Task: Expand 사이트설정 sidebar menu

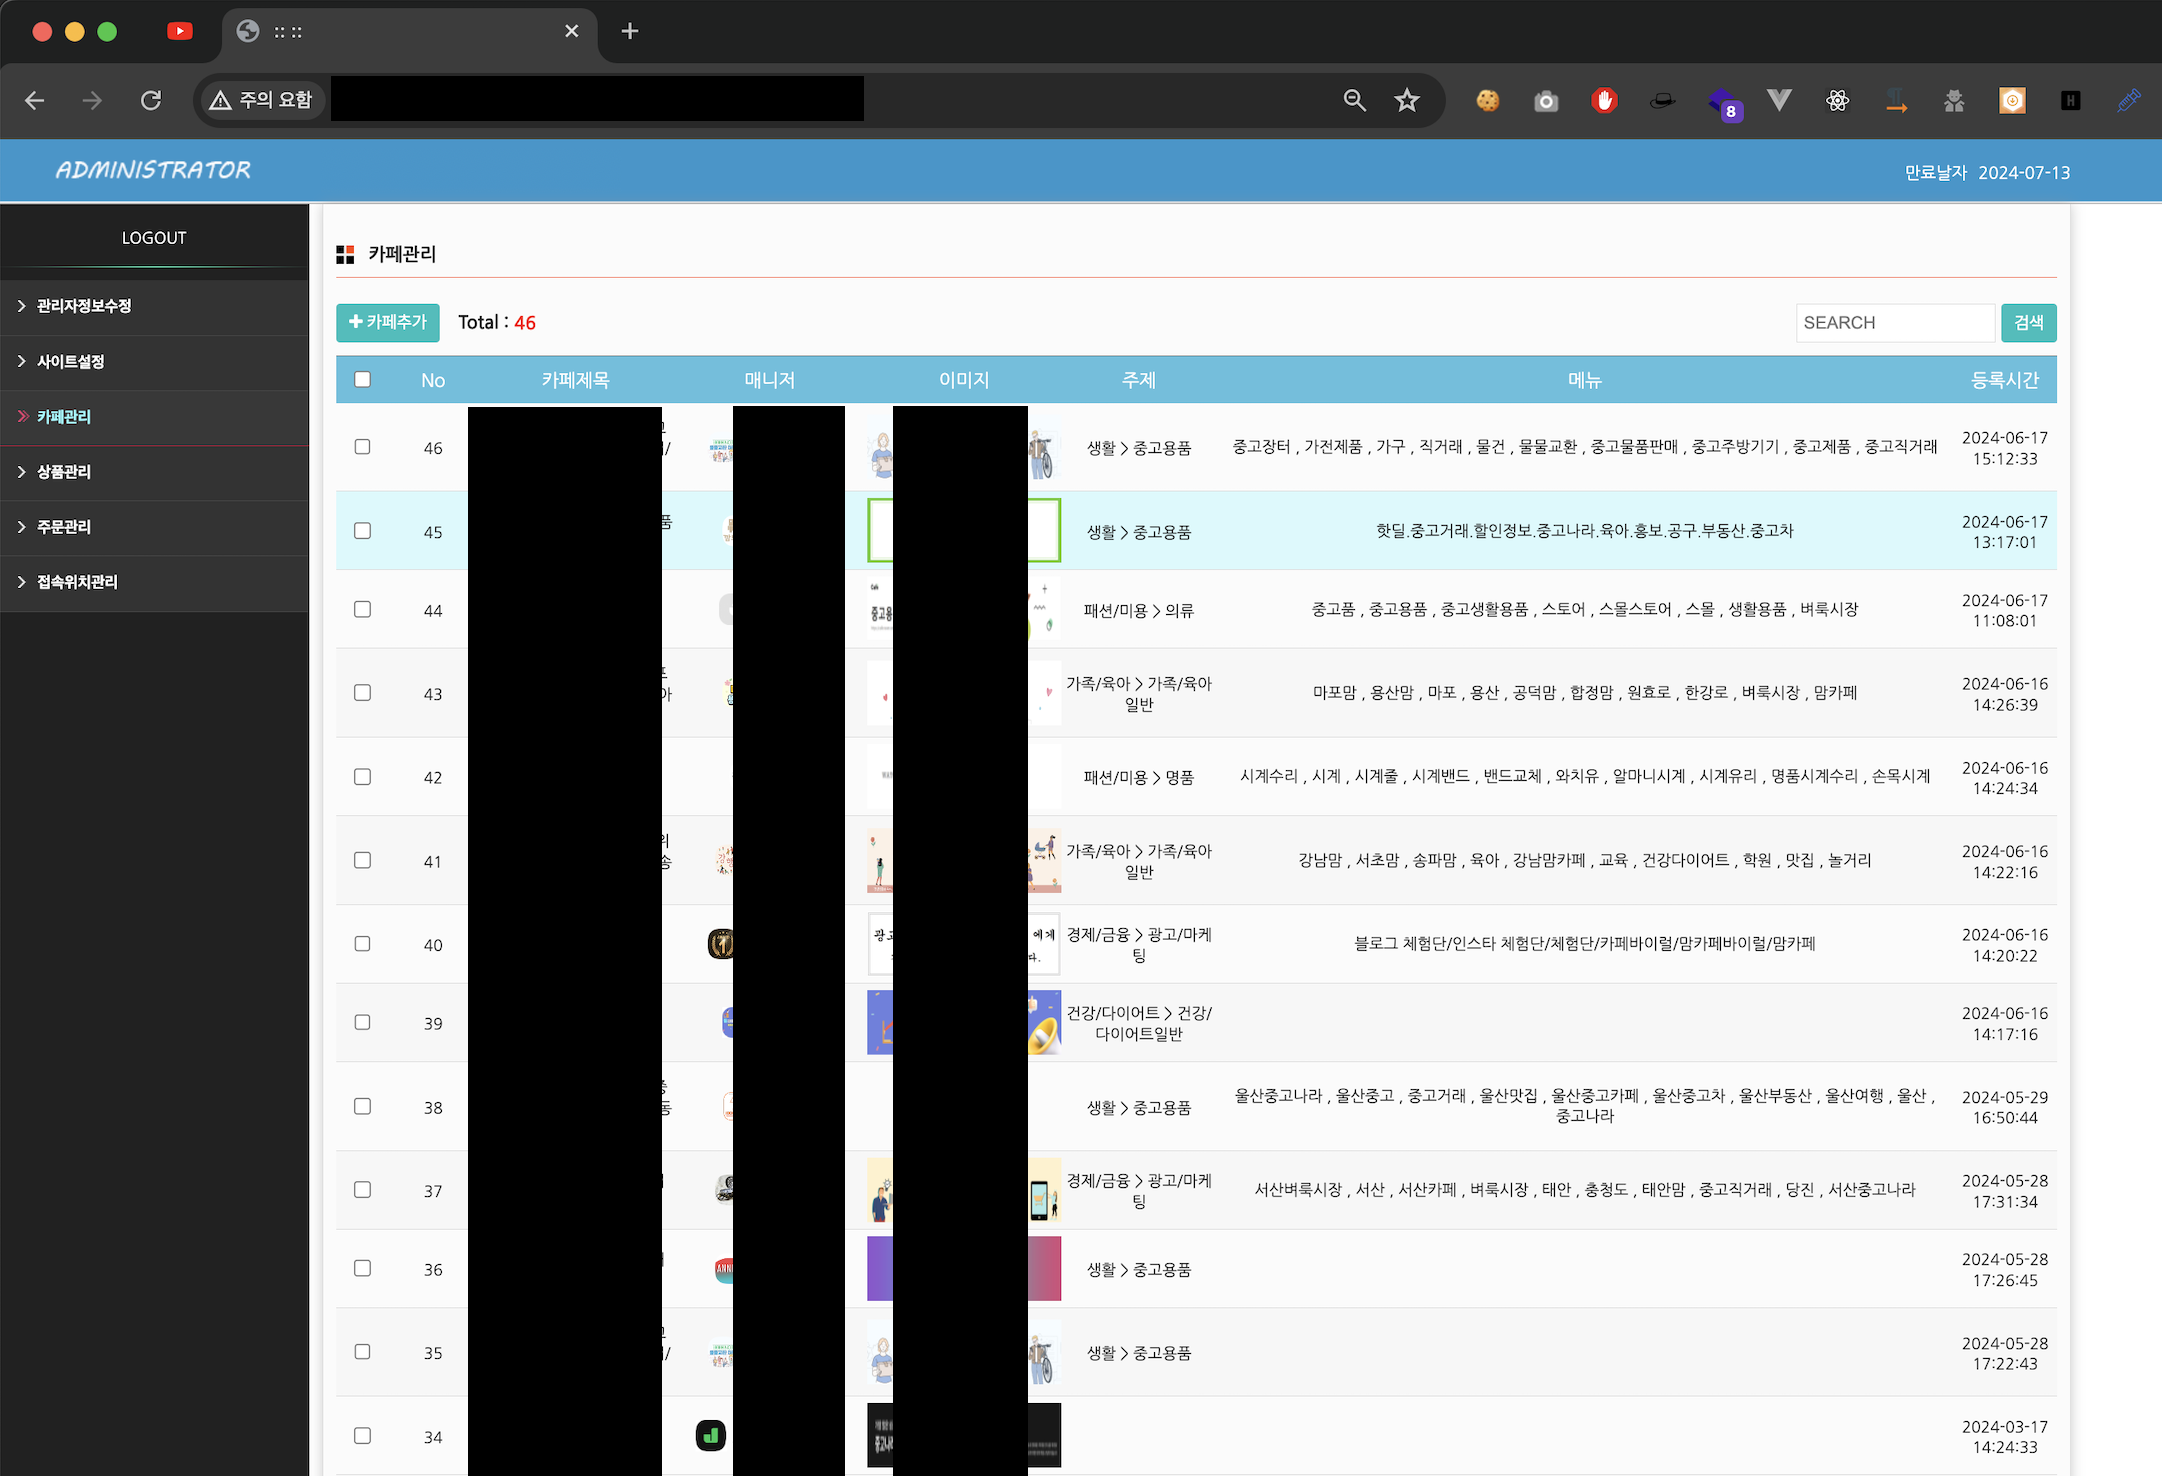Action: pyautogui.click(x=70, y=361)
